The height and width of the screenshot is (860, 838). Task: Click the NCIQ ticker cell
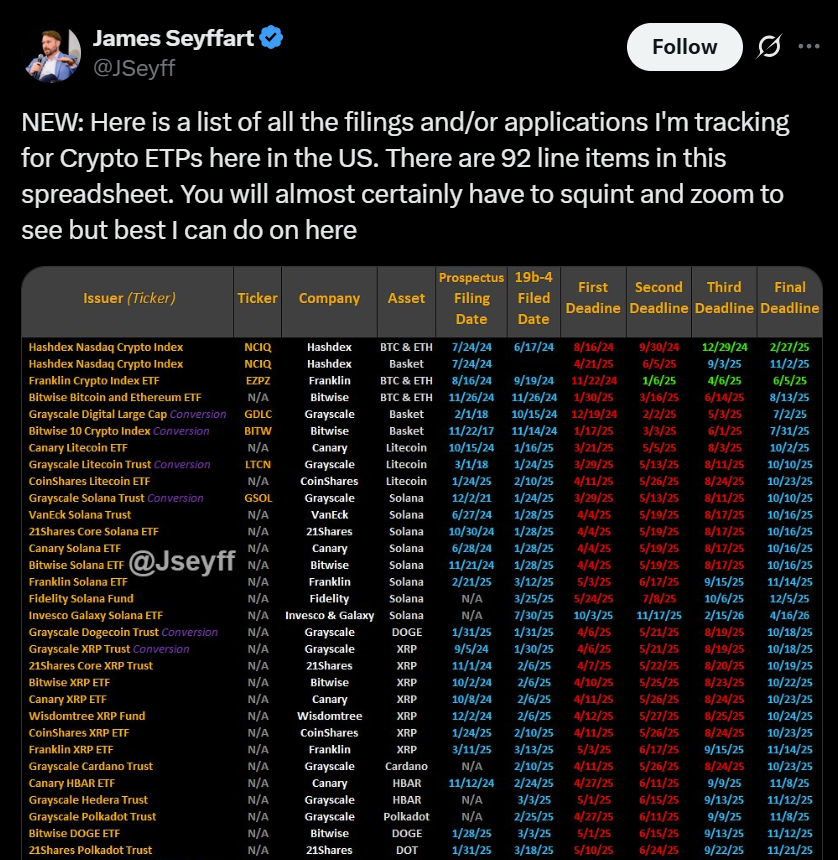tap(257, 346)
